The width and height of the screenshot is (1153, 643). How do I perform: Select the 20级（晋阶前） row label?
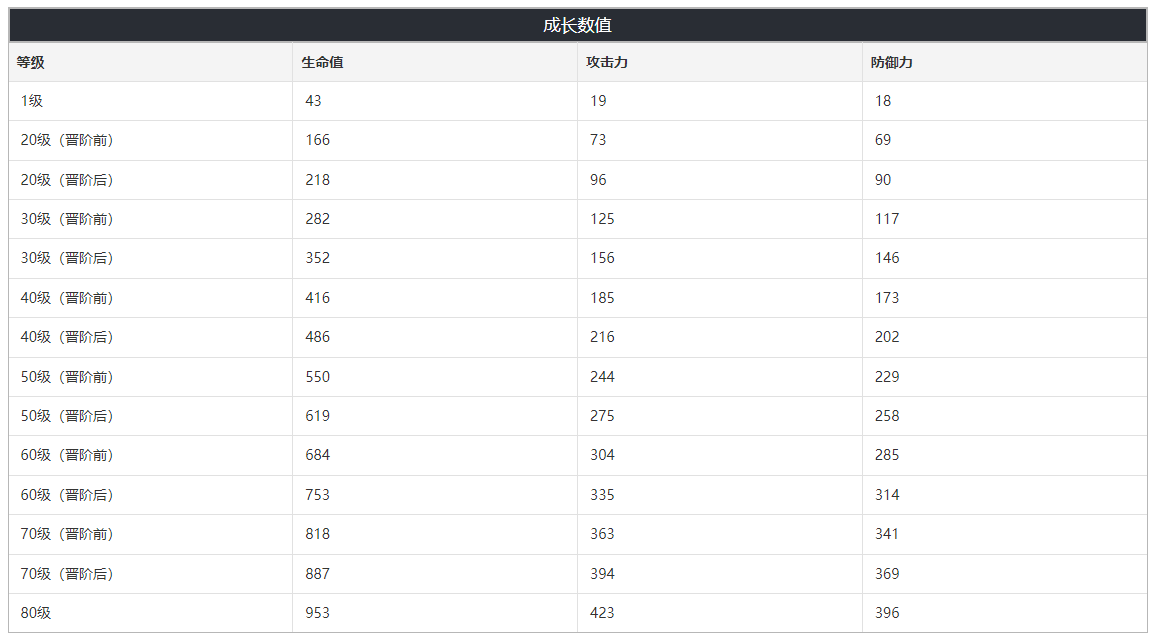pyautogui.click(x=67, y=140)
